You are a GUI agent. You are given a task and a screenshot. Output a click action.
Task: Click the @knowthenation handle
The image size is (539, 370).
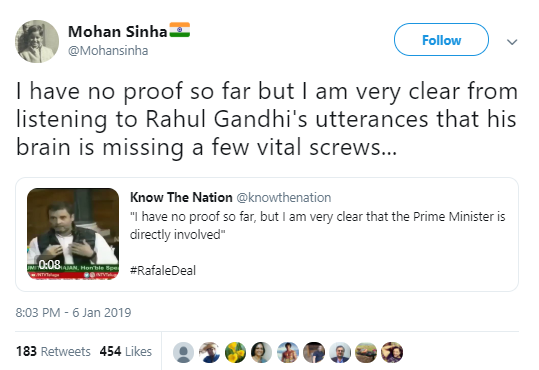click(x=284, y=198)
